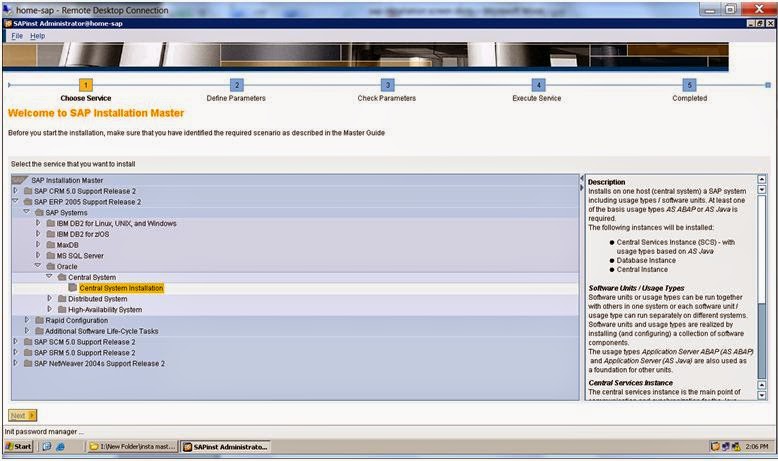Expand the Rapid Configuration node
Viewport: 778px width, 461px height.
[x=27, y=320]
